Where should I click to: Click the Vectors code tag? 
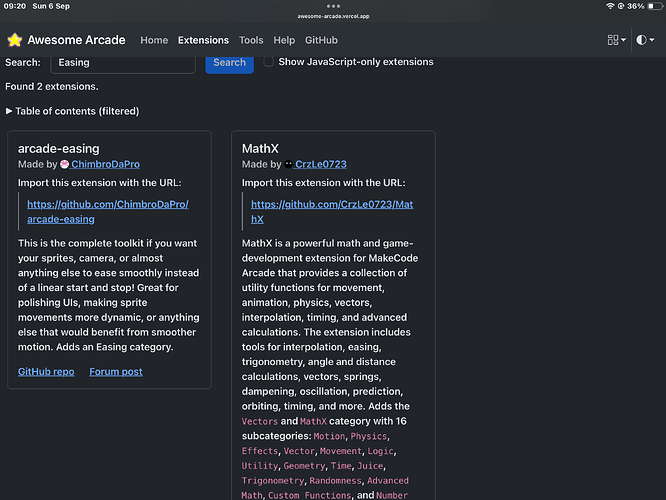[x=260, y=421]
